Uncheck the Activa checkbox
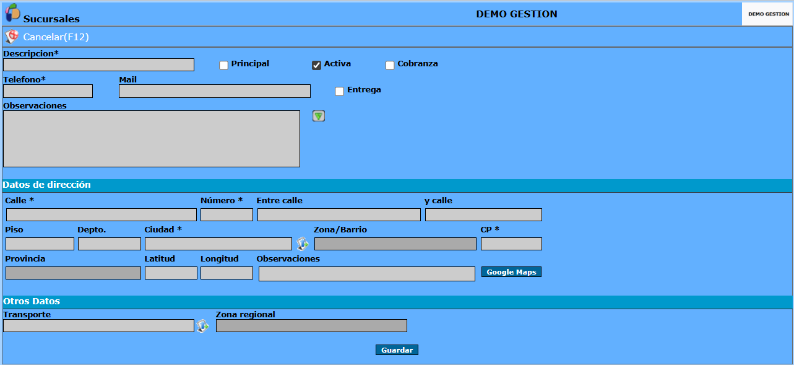 coord(316,65)
